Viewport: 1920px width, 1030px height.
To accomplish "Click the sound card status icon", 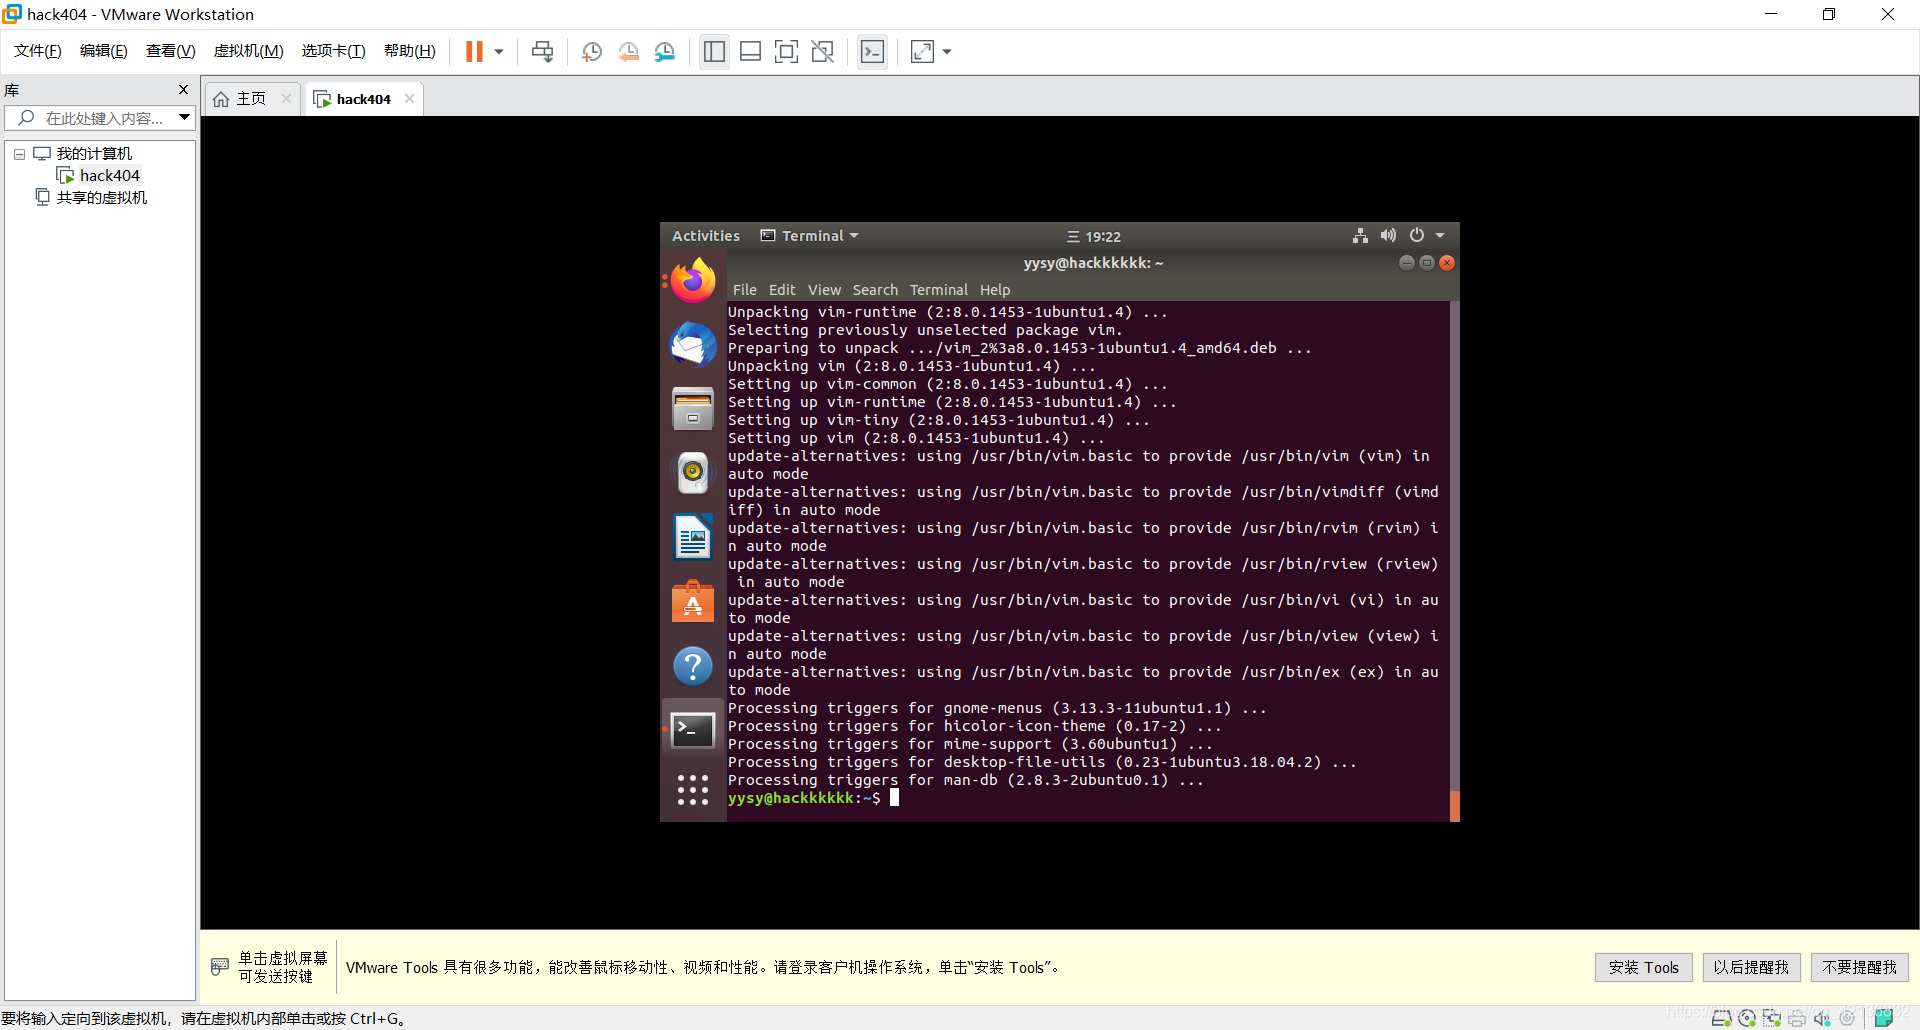I will 1822,1018.
